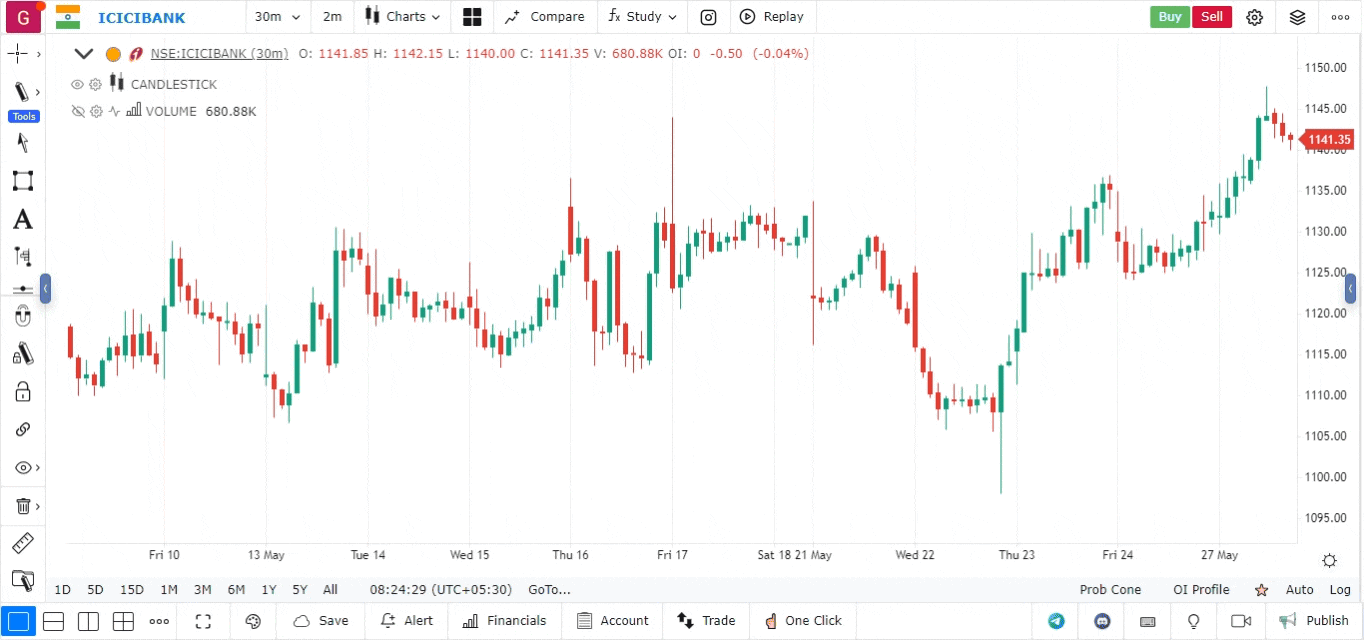Toggle Candlestick series visibility eye

pos(77,84)
